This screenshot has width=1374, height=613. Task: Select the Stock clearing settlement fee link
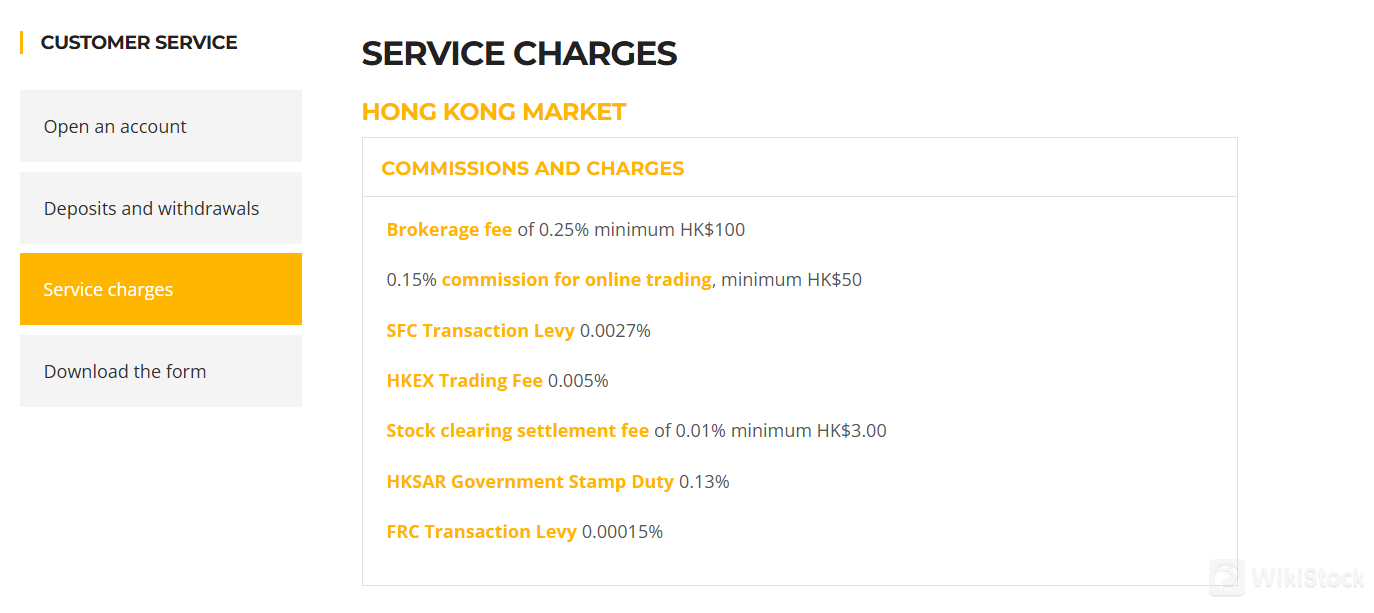pos(517,430)
